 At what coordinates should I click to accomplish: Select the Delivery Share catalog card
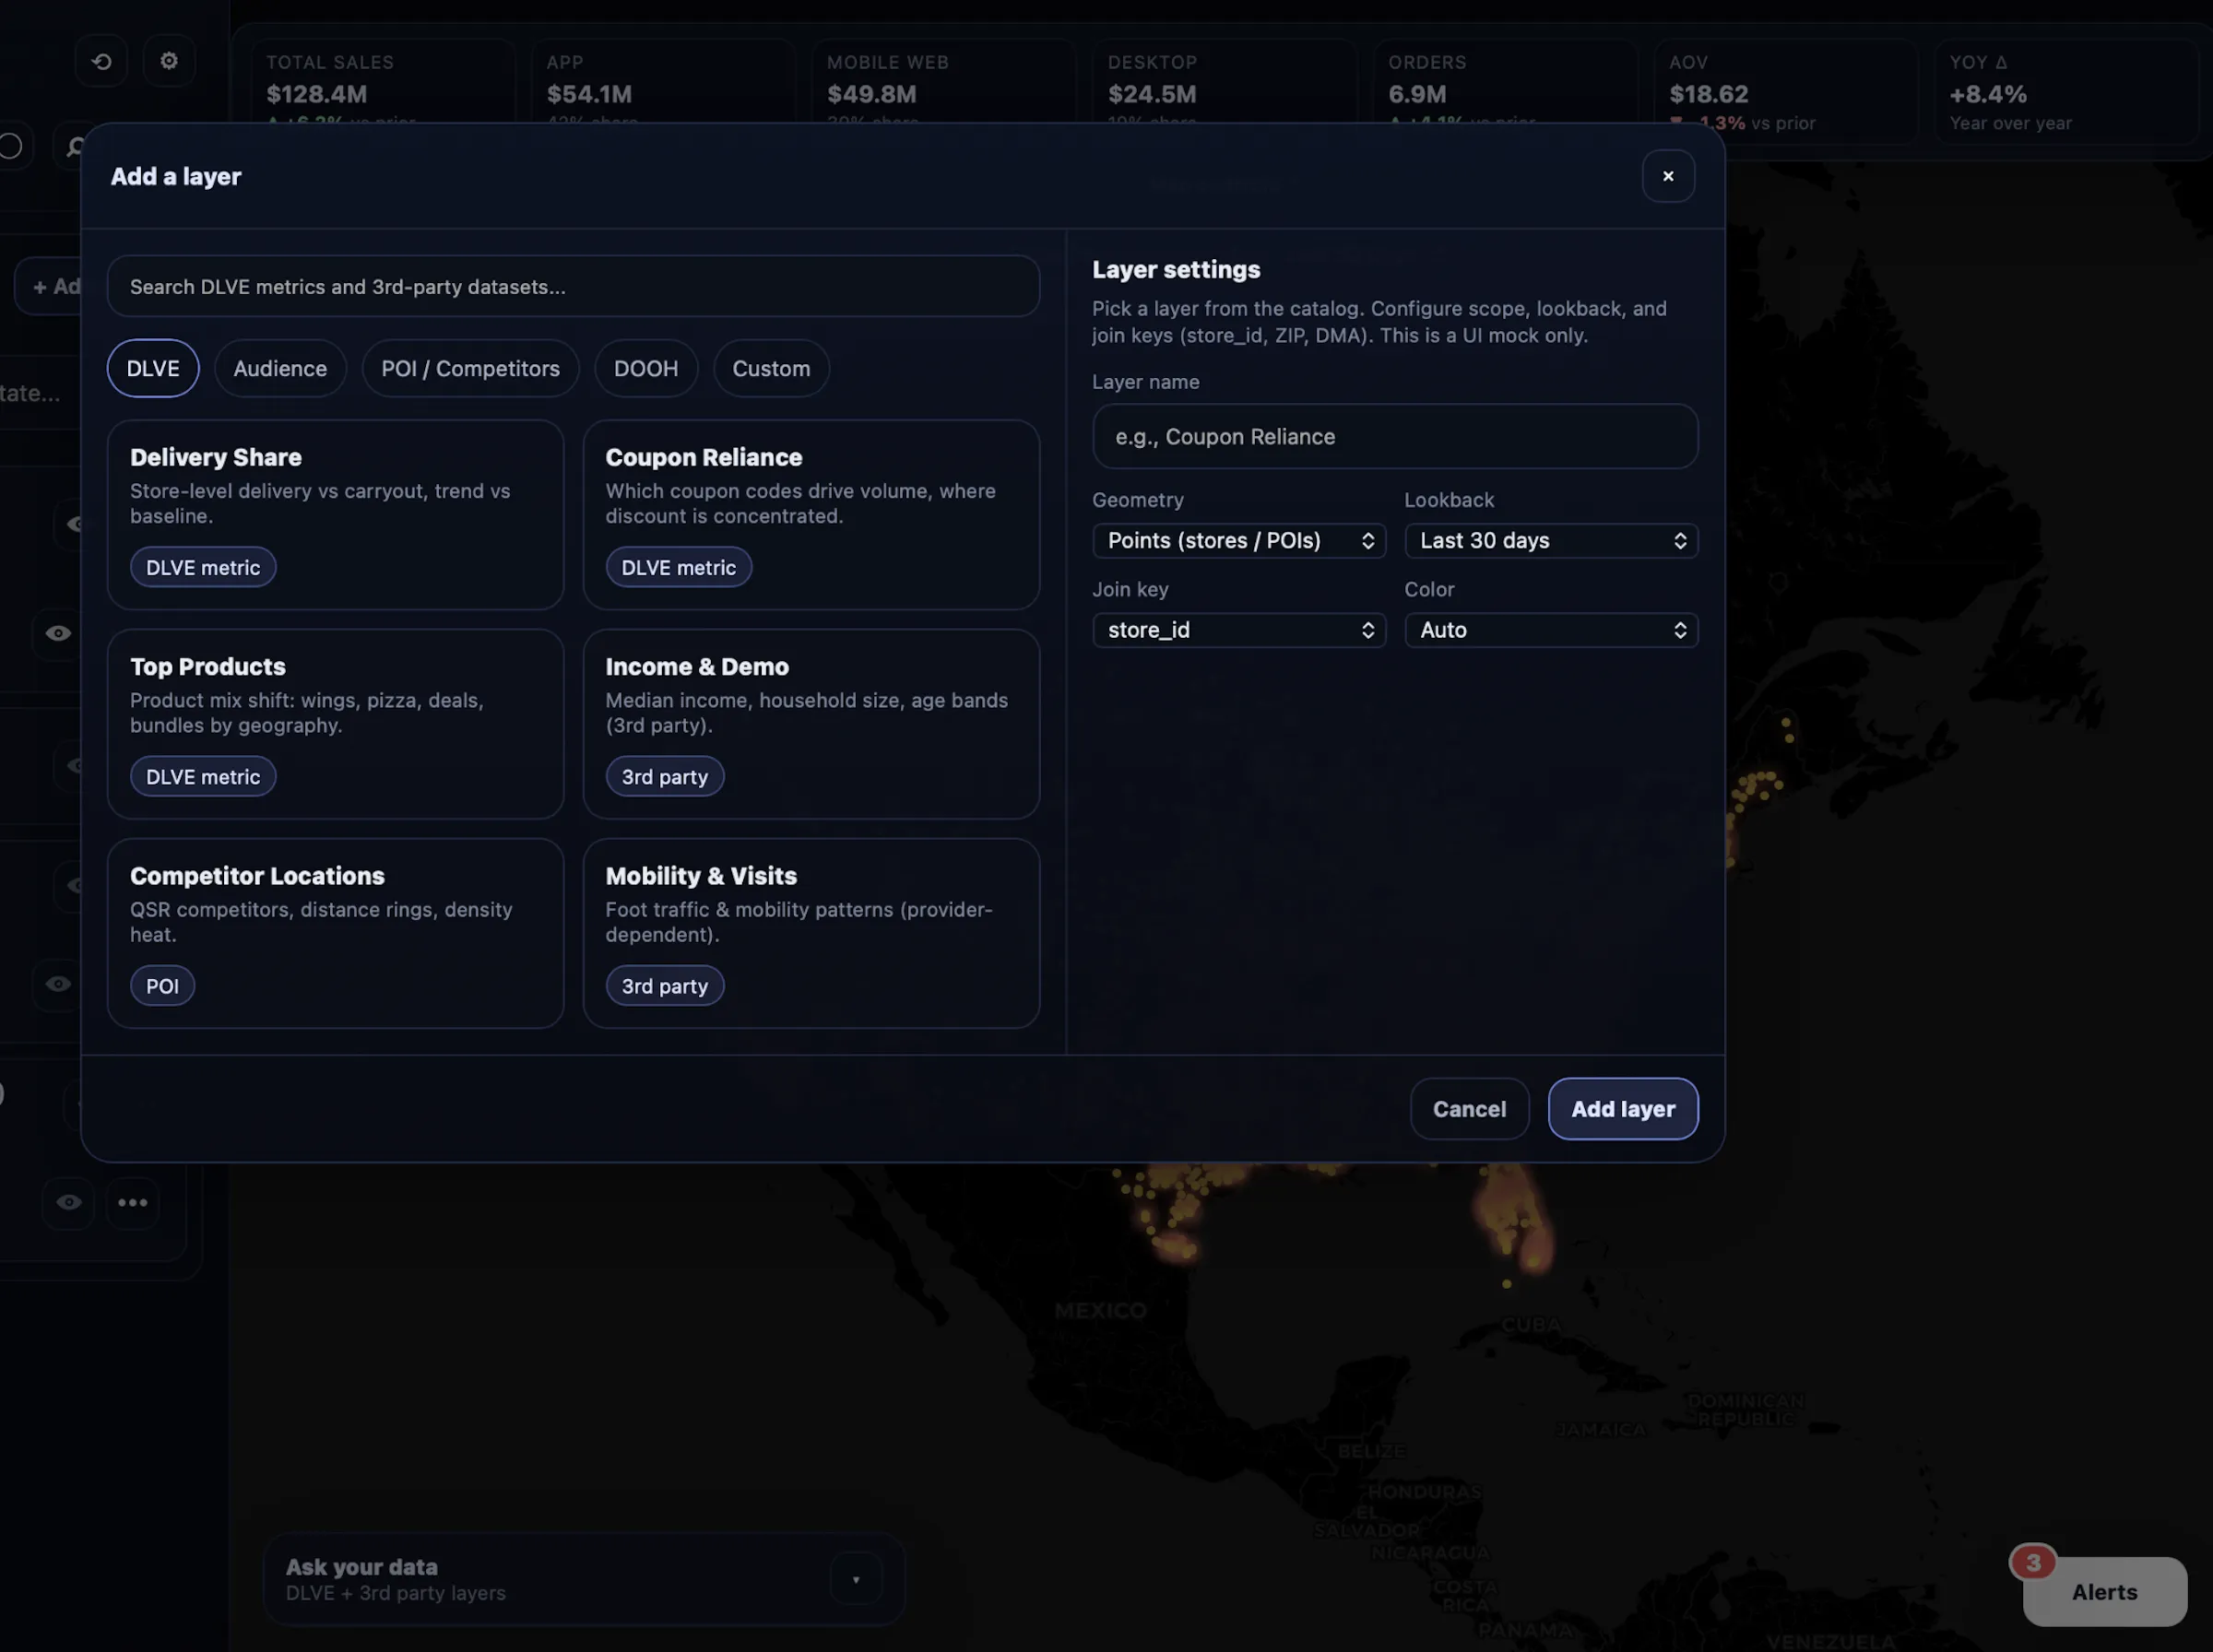click(x=335, y=514)
